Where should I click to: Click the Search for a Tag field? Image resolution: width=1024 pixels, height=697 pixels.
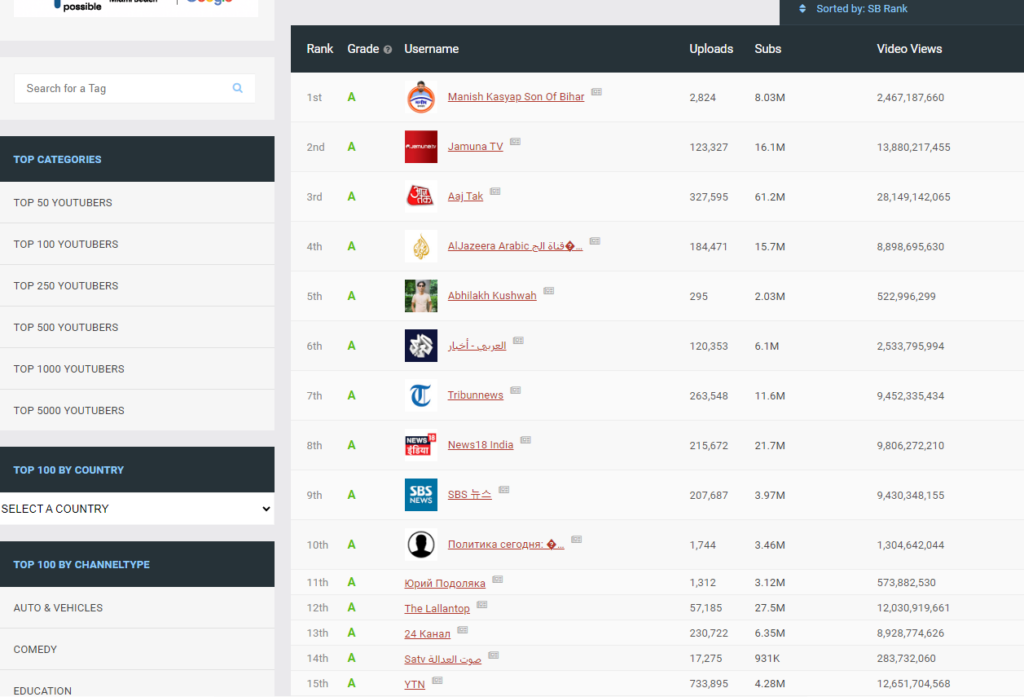(x=135, y=88)
